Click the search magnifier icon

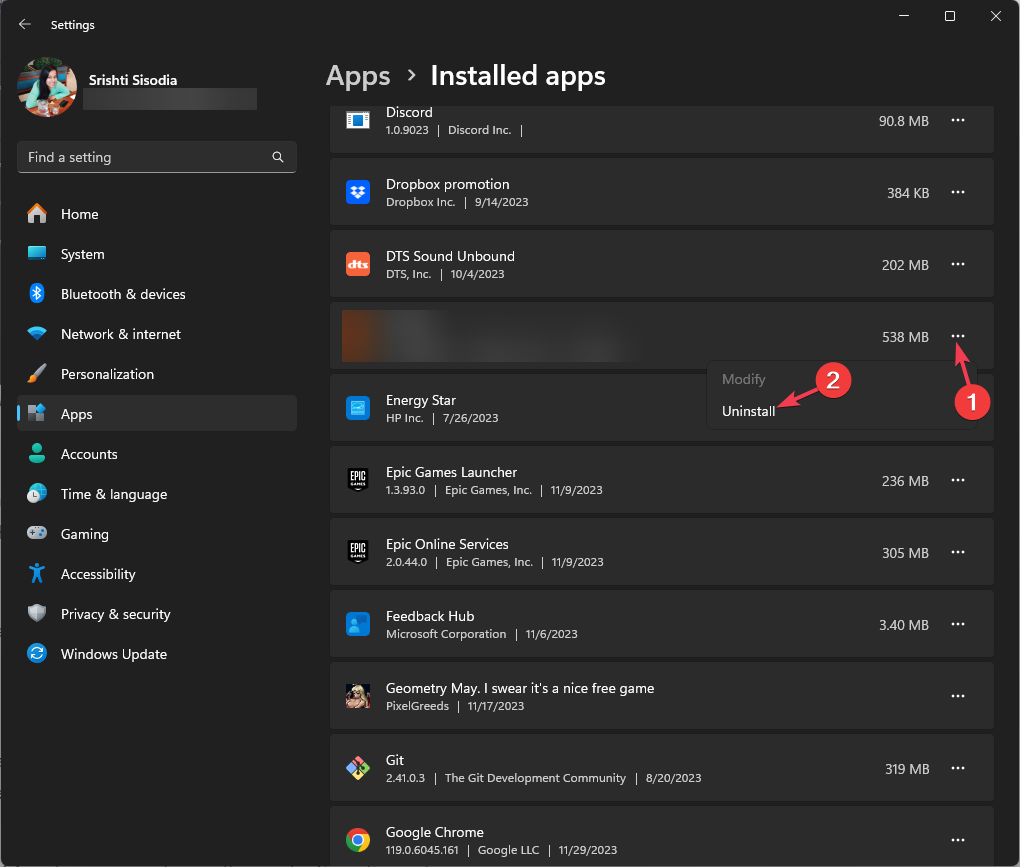278,157
